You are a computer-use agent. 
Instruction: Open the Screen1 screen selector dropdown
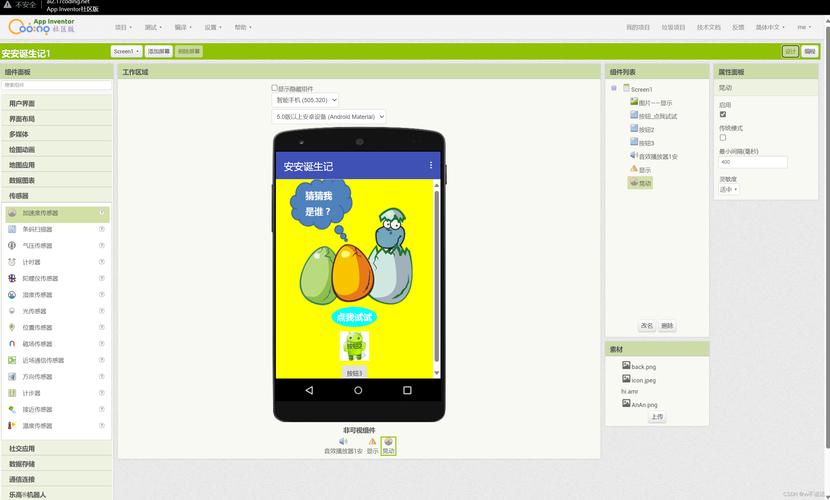[127, 51]
